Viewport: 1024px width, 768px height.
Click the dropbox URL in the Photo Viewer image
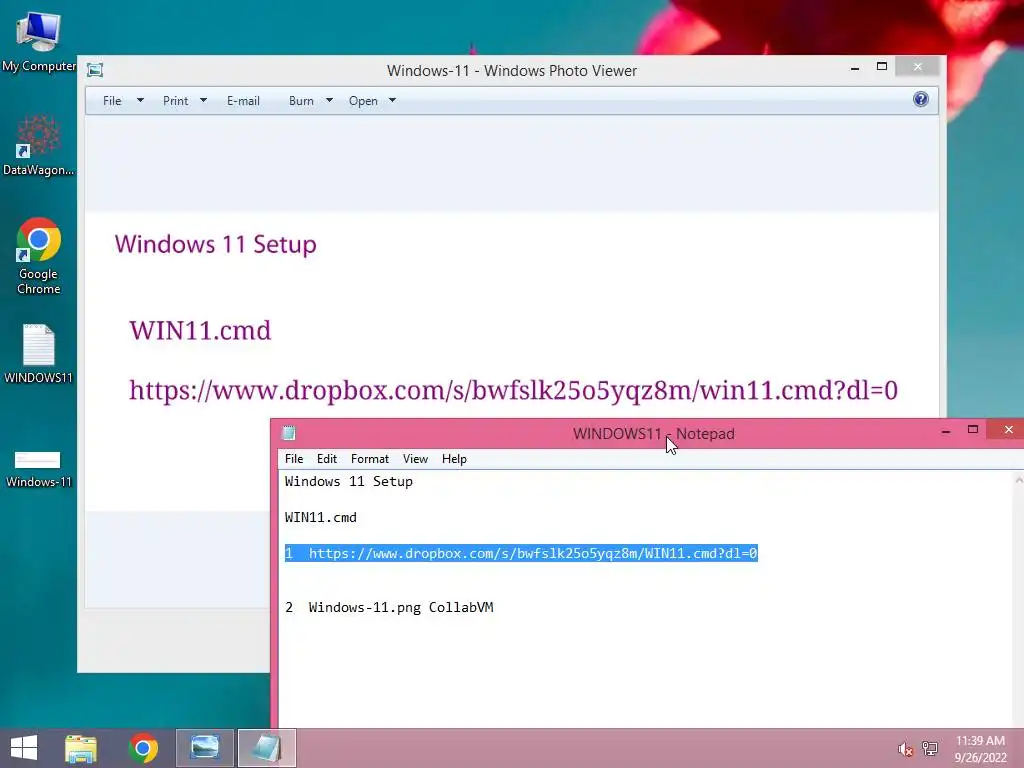coord(513,391)
